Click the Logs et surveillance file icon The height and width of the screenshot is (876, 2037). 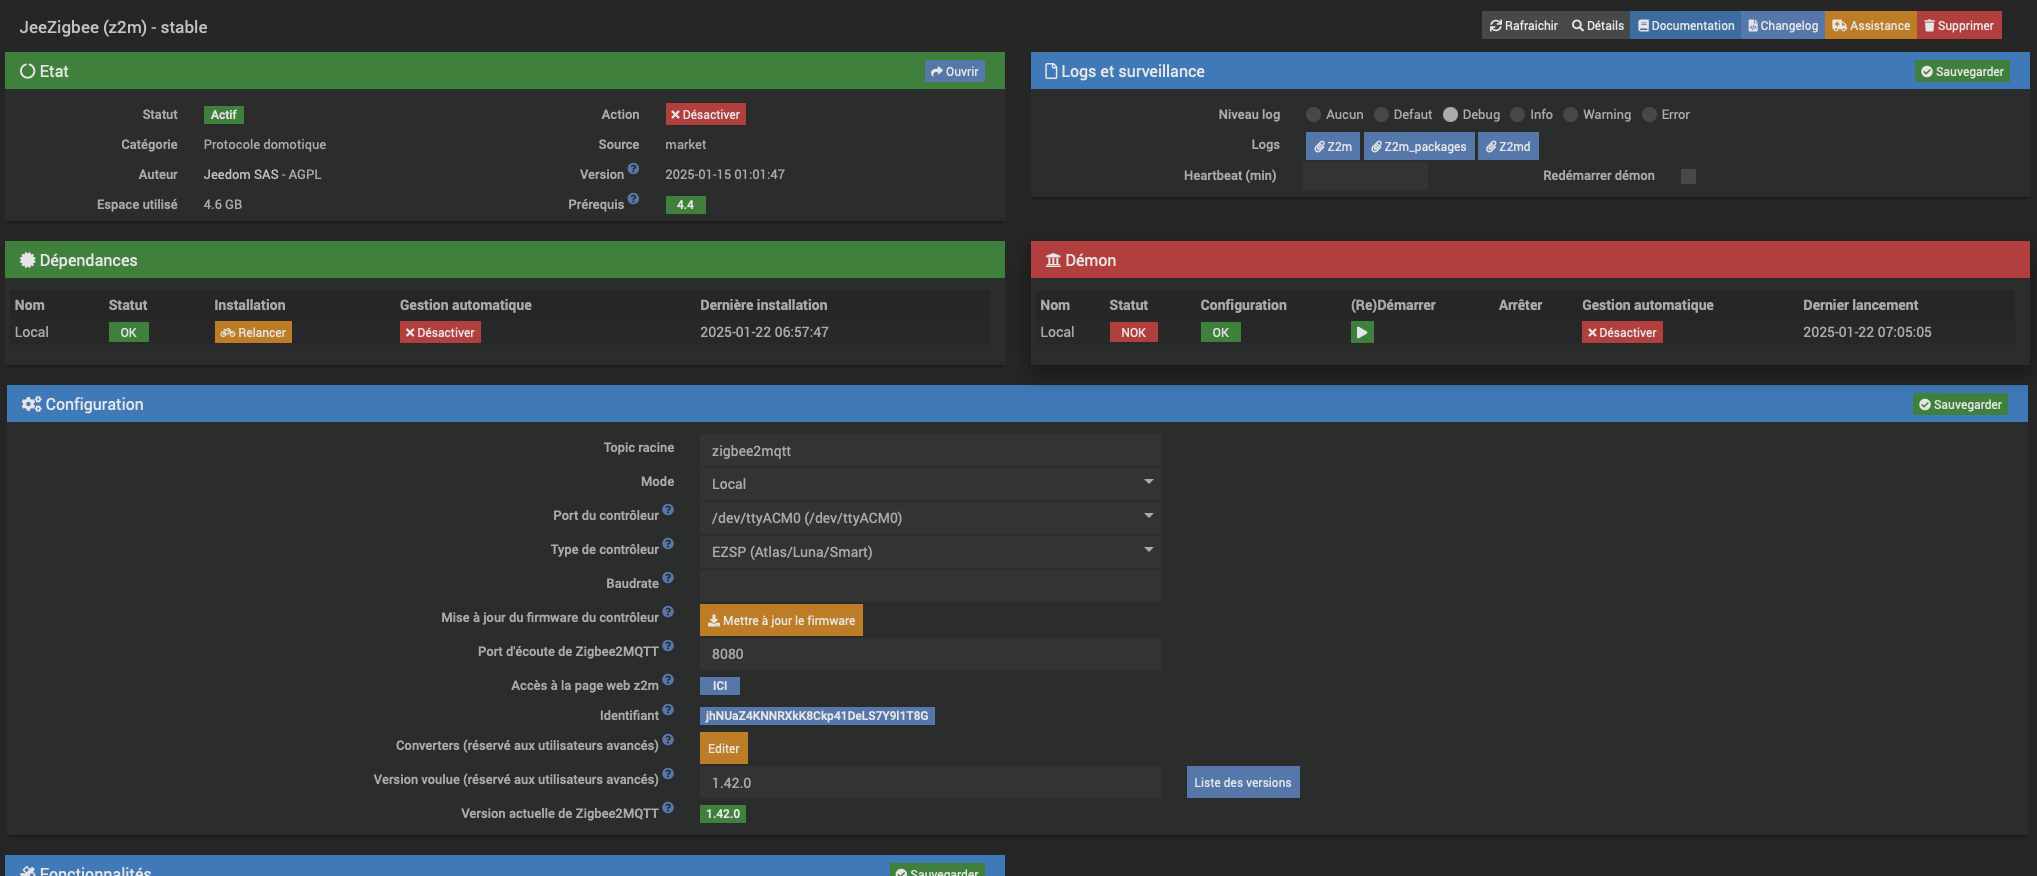1051,71
